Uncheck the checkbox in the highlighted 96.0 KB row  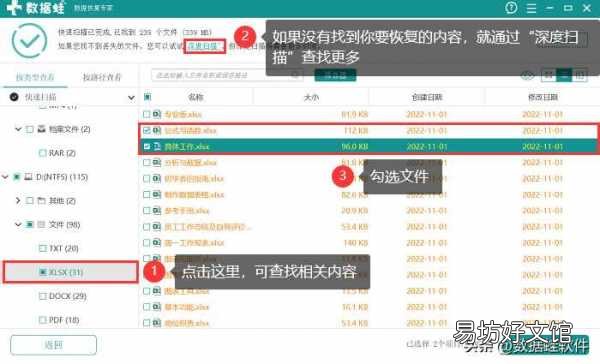click(147, 146)
